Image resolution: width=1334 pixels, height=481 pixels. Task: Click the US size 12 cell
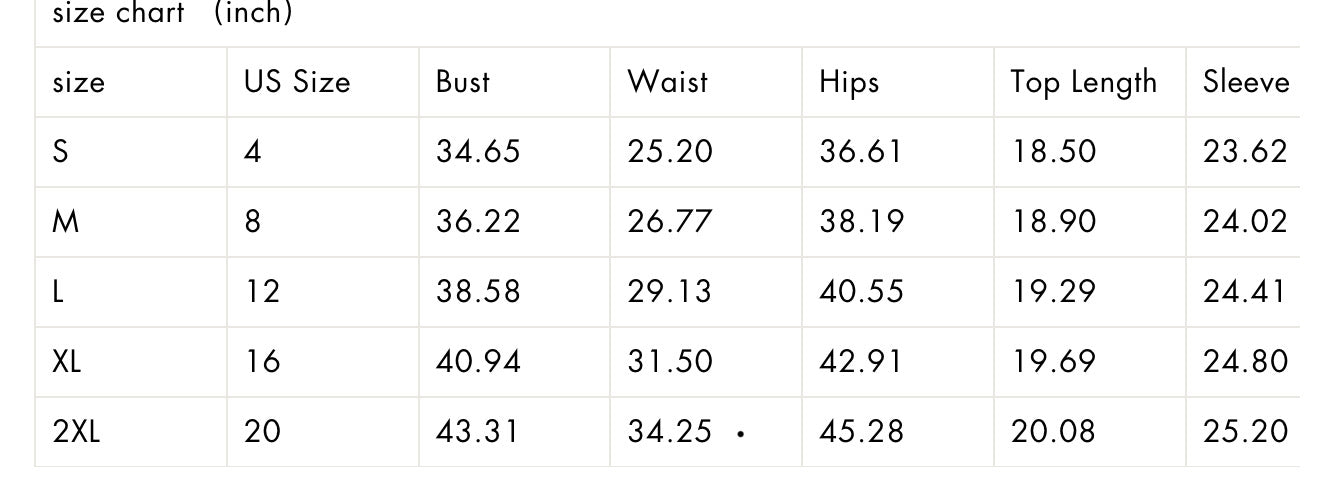point(262,292)
